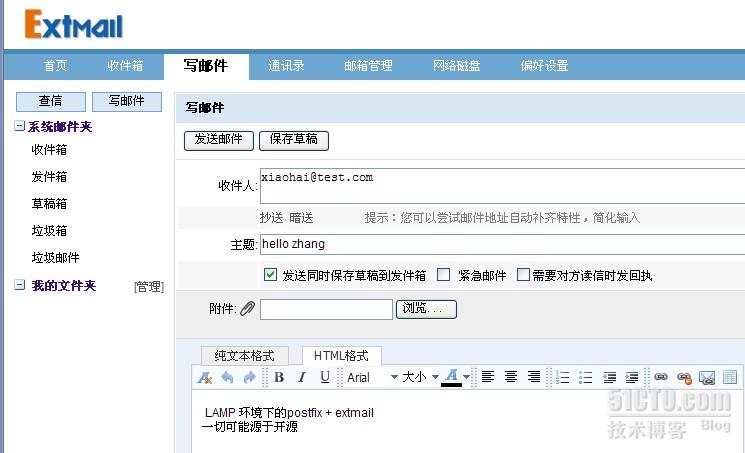Viewport: 745px width, 453px height.
Task: Collapse the 系统邮件夹 tree
Action: [x=19, y=126]
